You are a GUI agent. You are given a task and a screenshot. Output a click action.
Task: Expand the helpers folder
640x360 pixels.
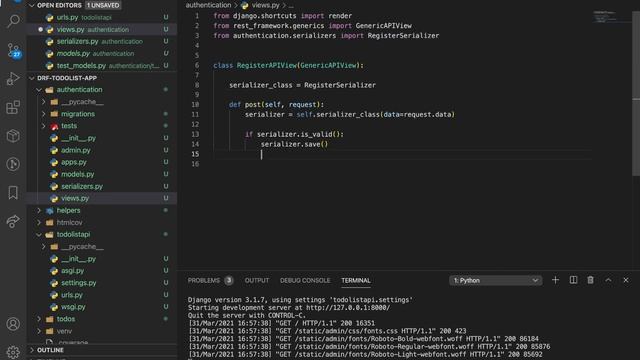[39, 210]
